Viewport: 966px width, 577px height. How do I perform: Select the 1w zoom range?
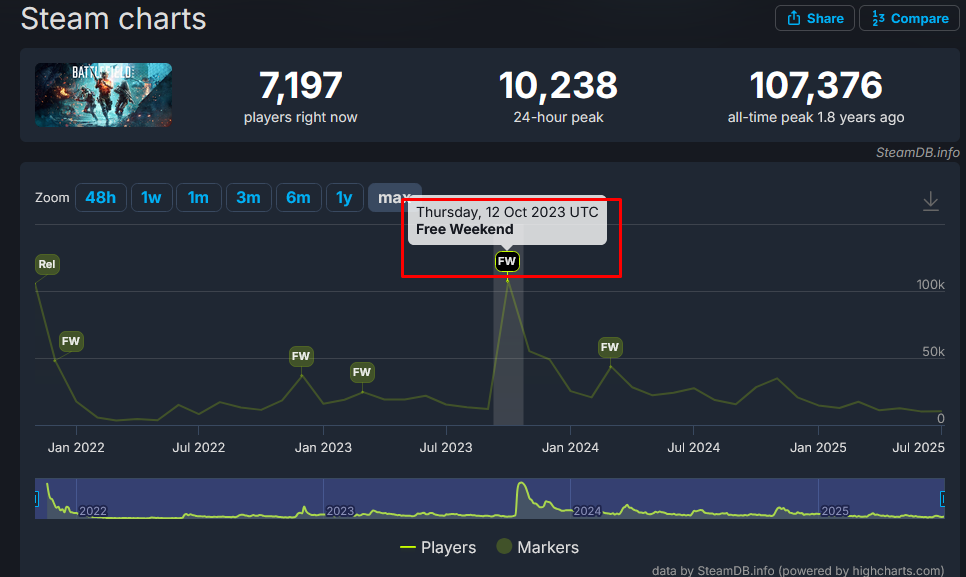coord(151,198)
